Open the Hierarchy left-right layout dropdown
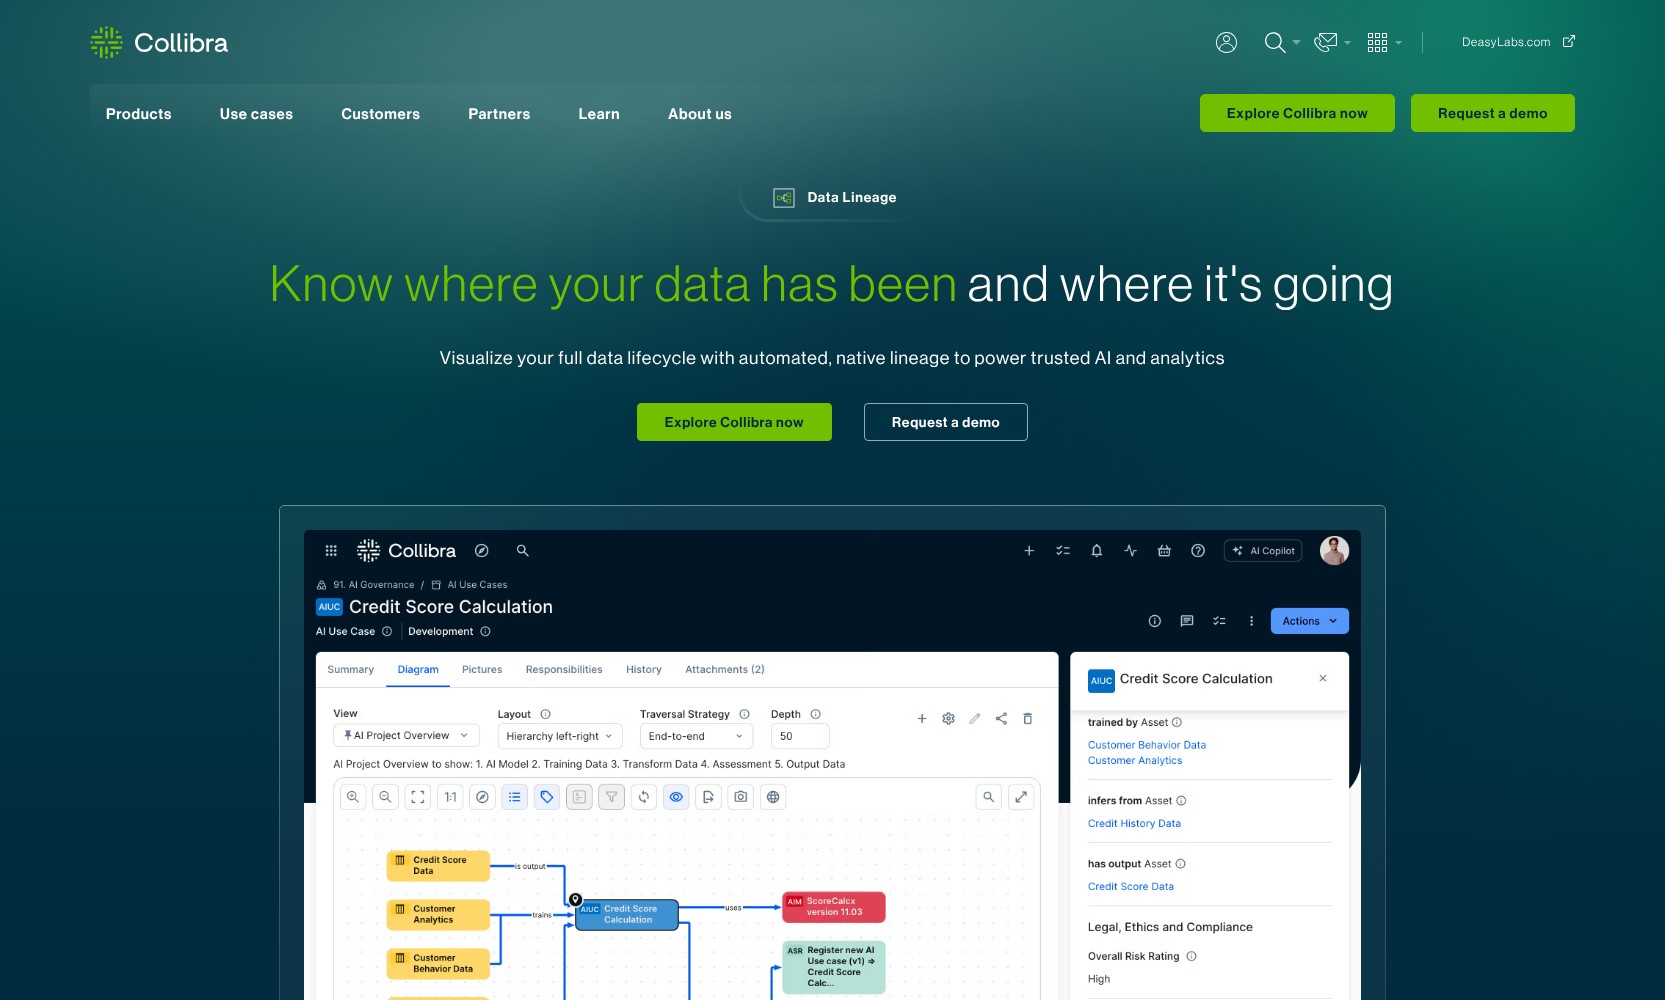 coord(560,736)
